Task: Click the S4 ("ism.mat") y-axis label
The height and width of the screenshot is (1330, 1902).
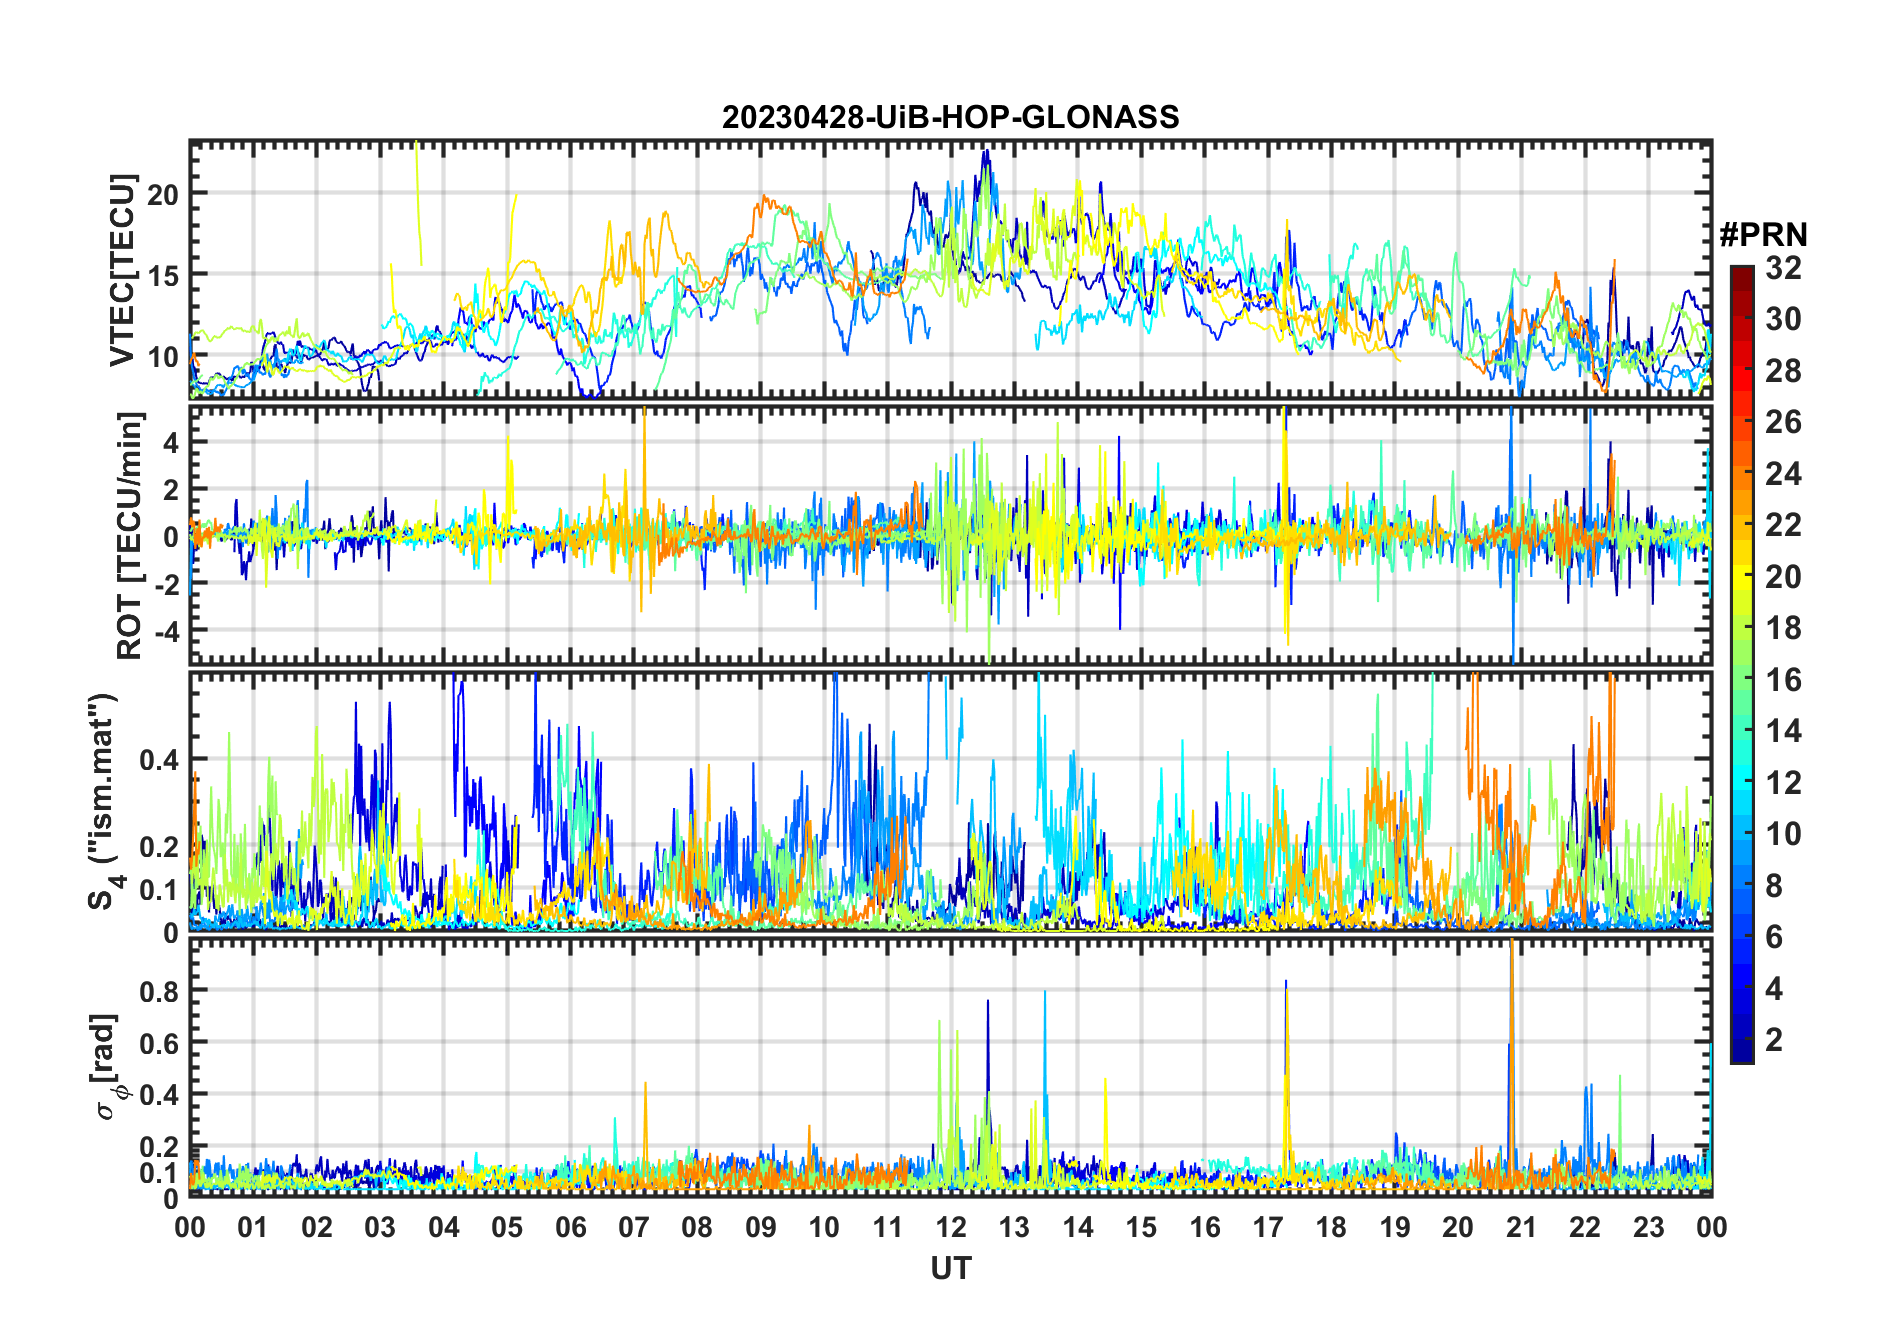Action: (103, 801)
